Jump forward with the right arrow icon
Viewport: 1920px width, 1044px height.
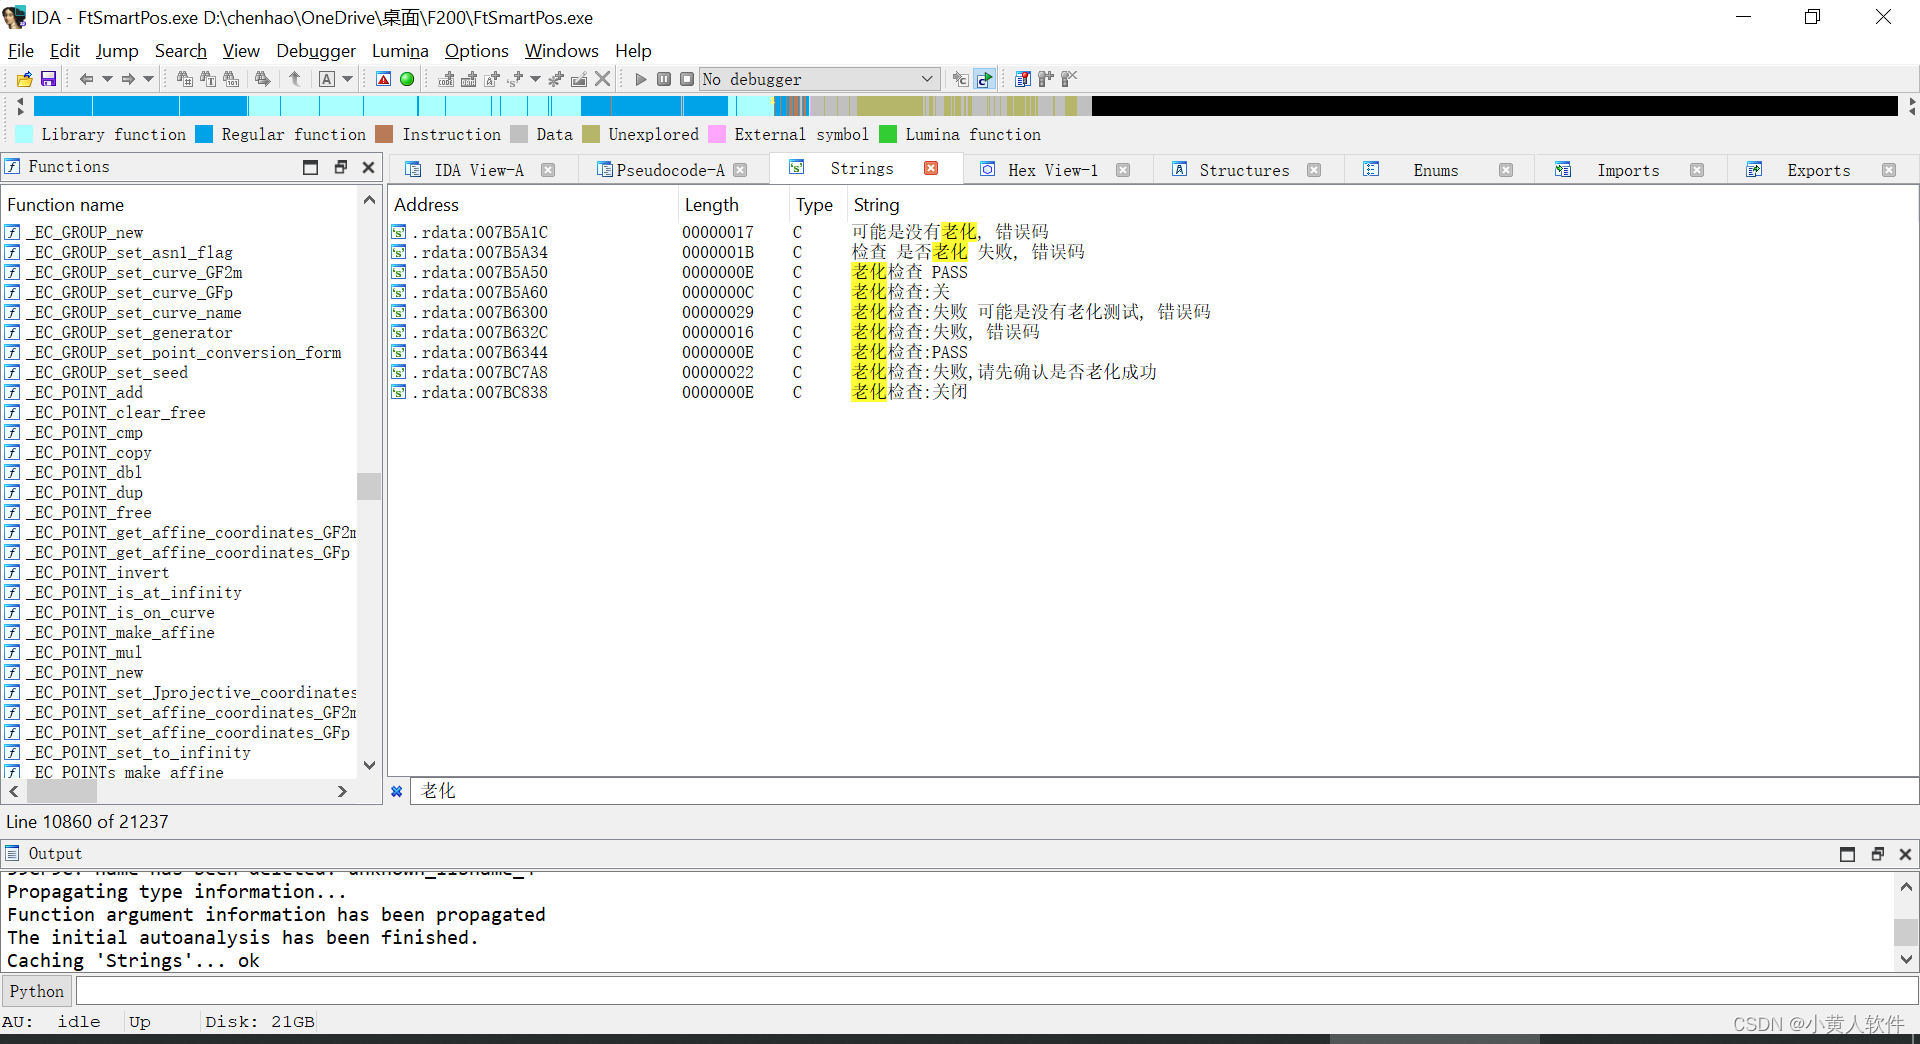(x=128, y=79)
